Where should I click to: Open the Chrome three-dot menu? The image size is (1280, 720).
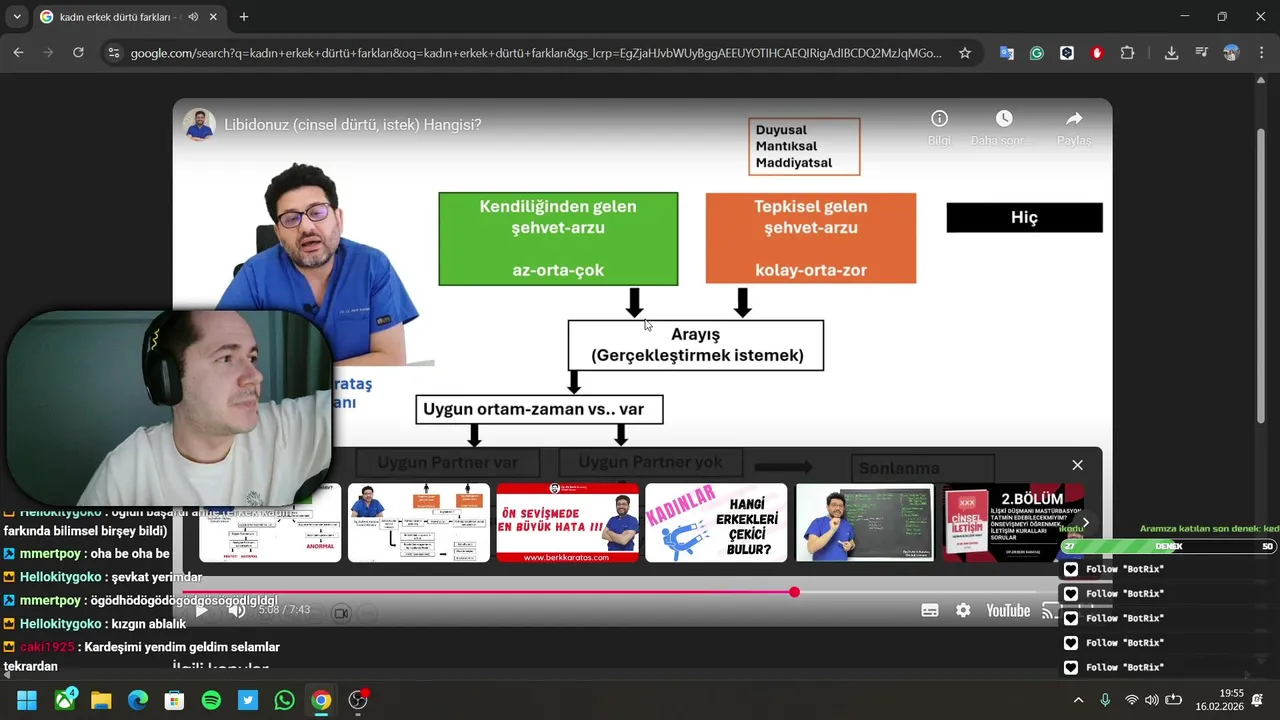1260,53
